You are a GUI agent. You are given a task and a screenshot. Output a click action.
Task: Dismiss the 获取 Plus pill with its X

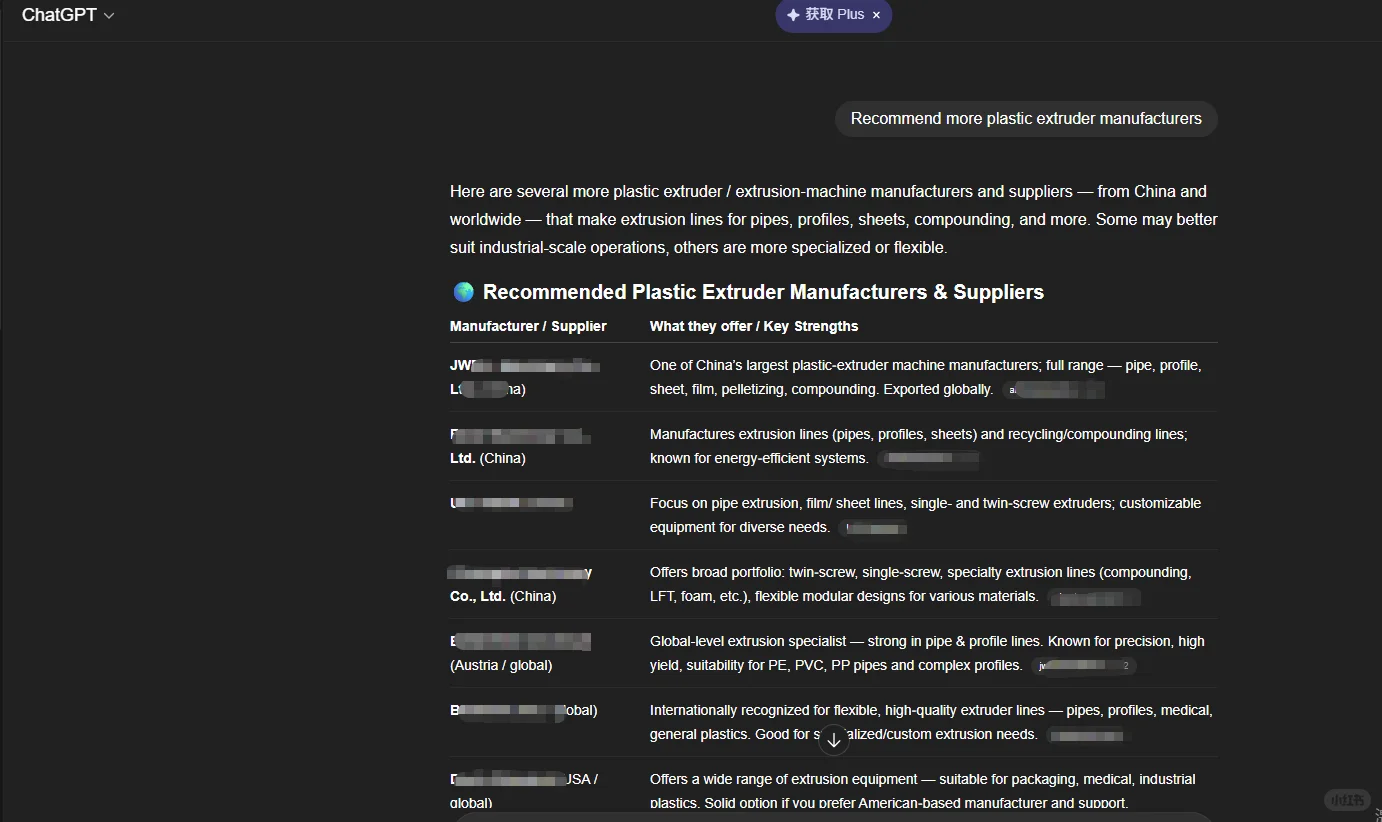(x=876, y=15)
